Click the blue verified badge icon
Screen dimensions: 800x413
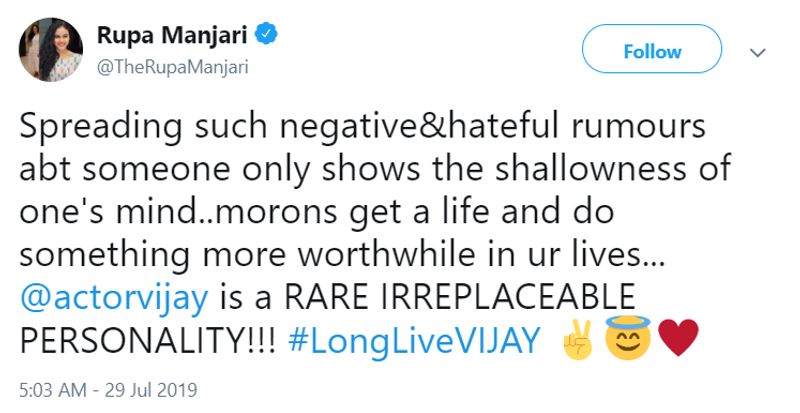point(265,35)
